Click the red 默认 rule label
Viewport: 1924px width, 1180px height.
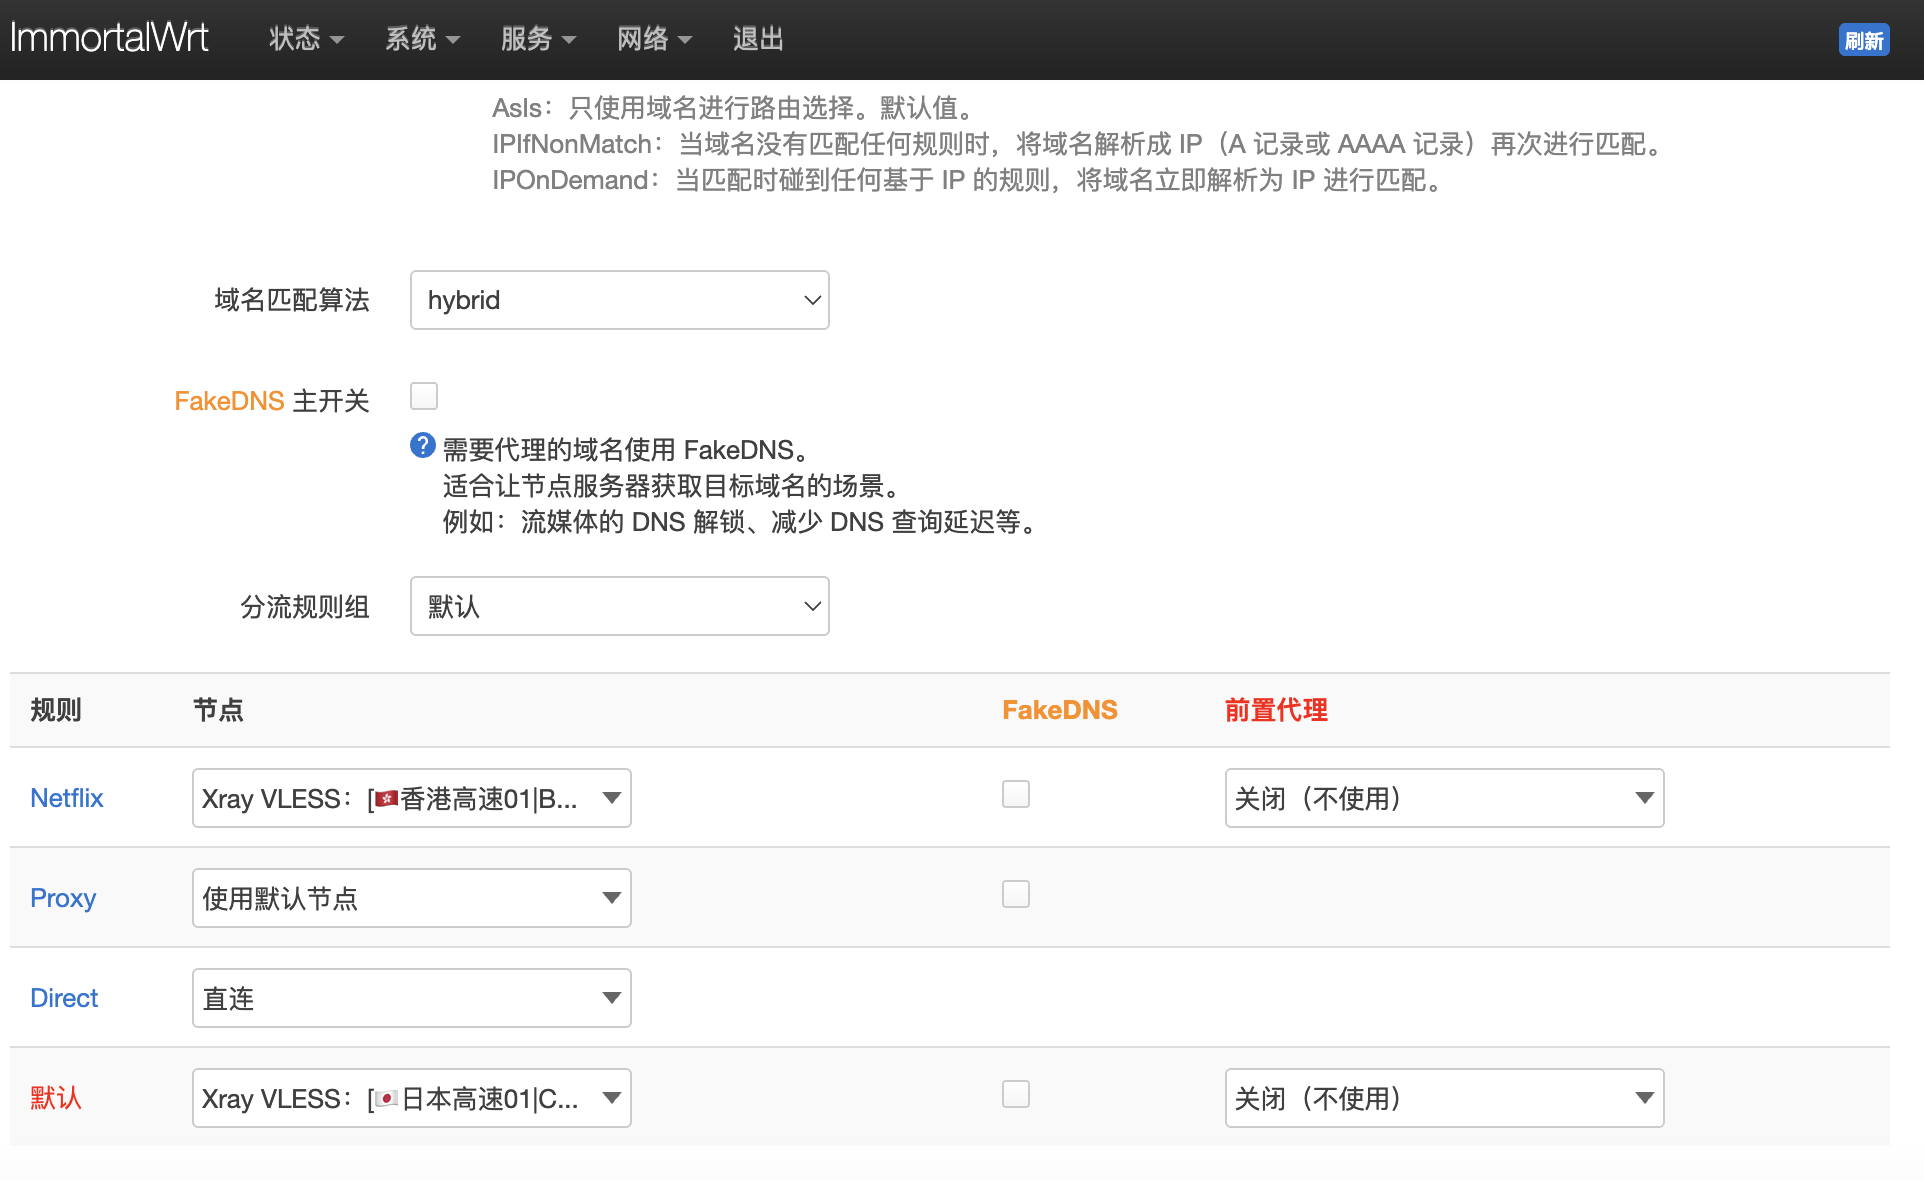pyautogui.click(x=56, y=1098)
